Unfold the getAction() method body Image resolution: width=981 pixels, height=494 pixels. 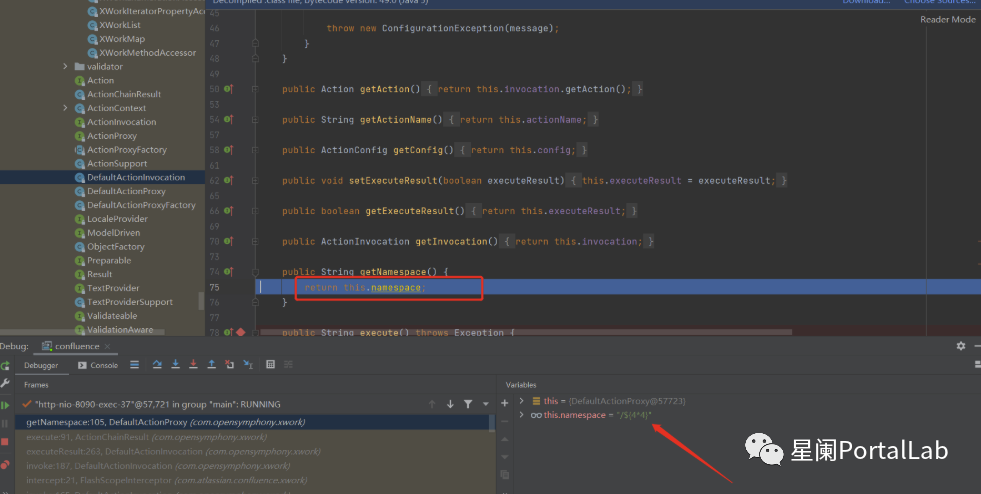coord(255,89)
